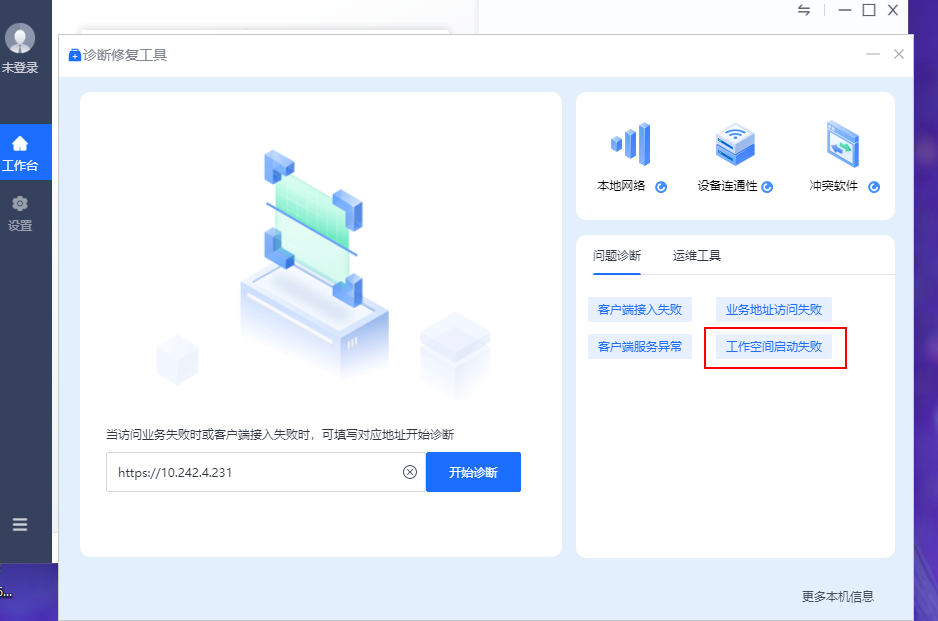The width and height of the screenshot is (938, 621).
Task: Open 设置 from the sidebar
Action: click(20, 214)
